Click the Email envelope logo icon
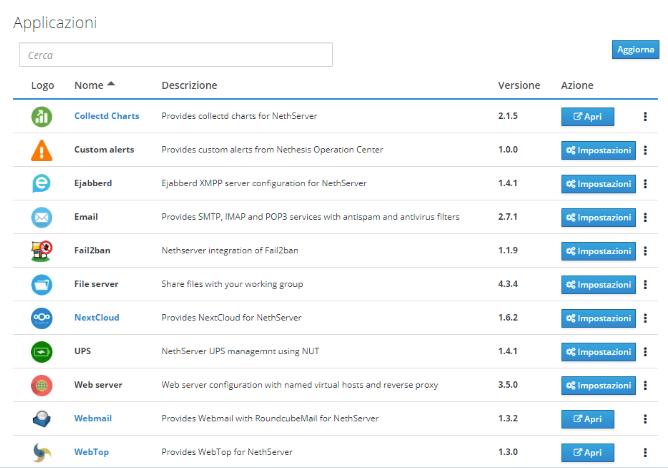The height and width of the screenshot is (468, 668). pyautogui.click(x=42, y=217)
